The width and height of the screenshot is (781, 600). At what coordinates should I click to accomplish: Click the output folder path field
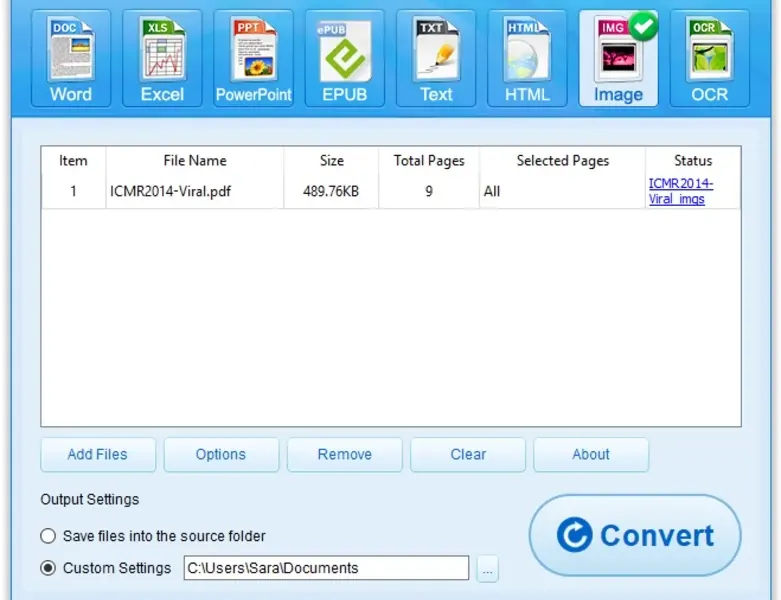click(x=326, y=568)
